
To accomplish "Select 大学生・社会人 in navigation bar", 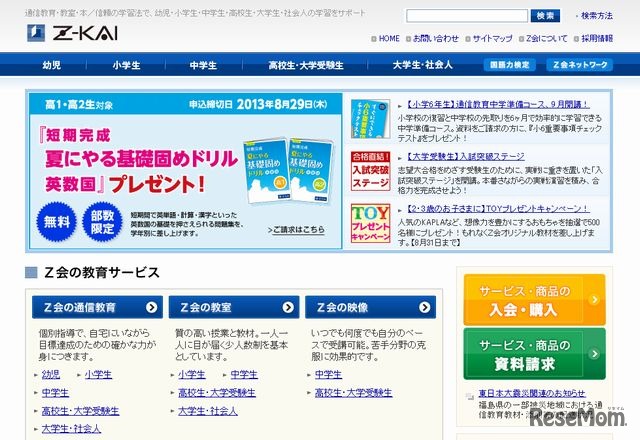I will (422, 65).
